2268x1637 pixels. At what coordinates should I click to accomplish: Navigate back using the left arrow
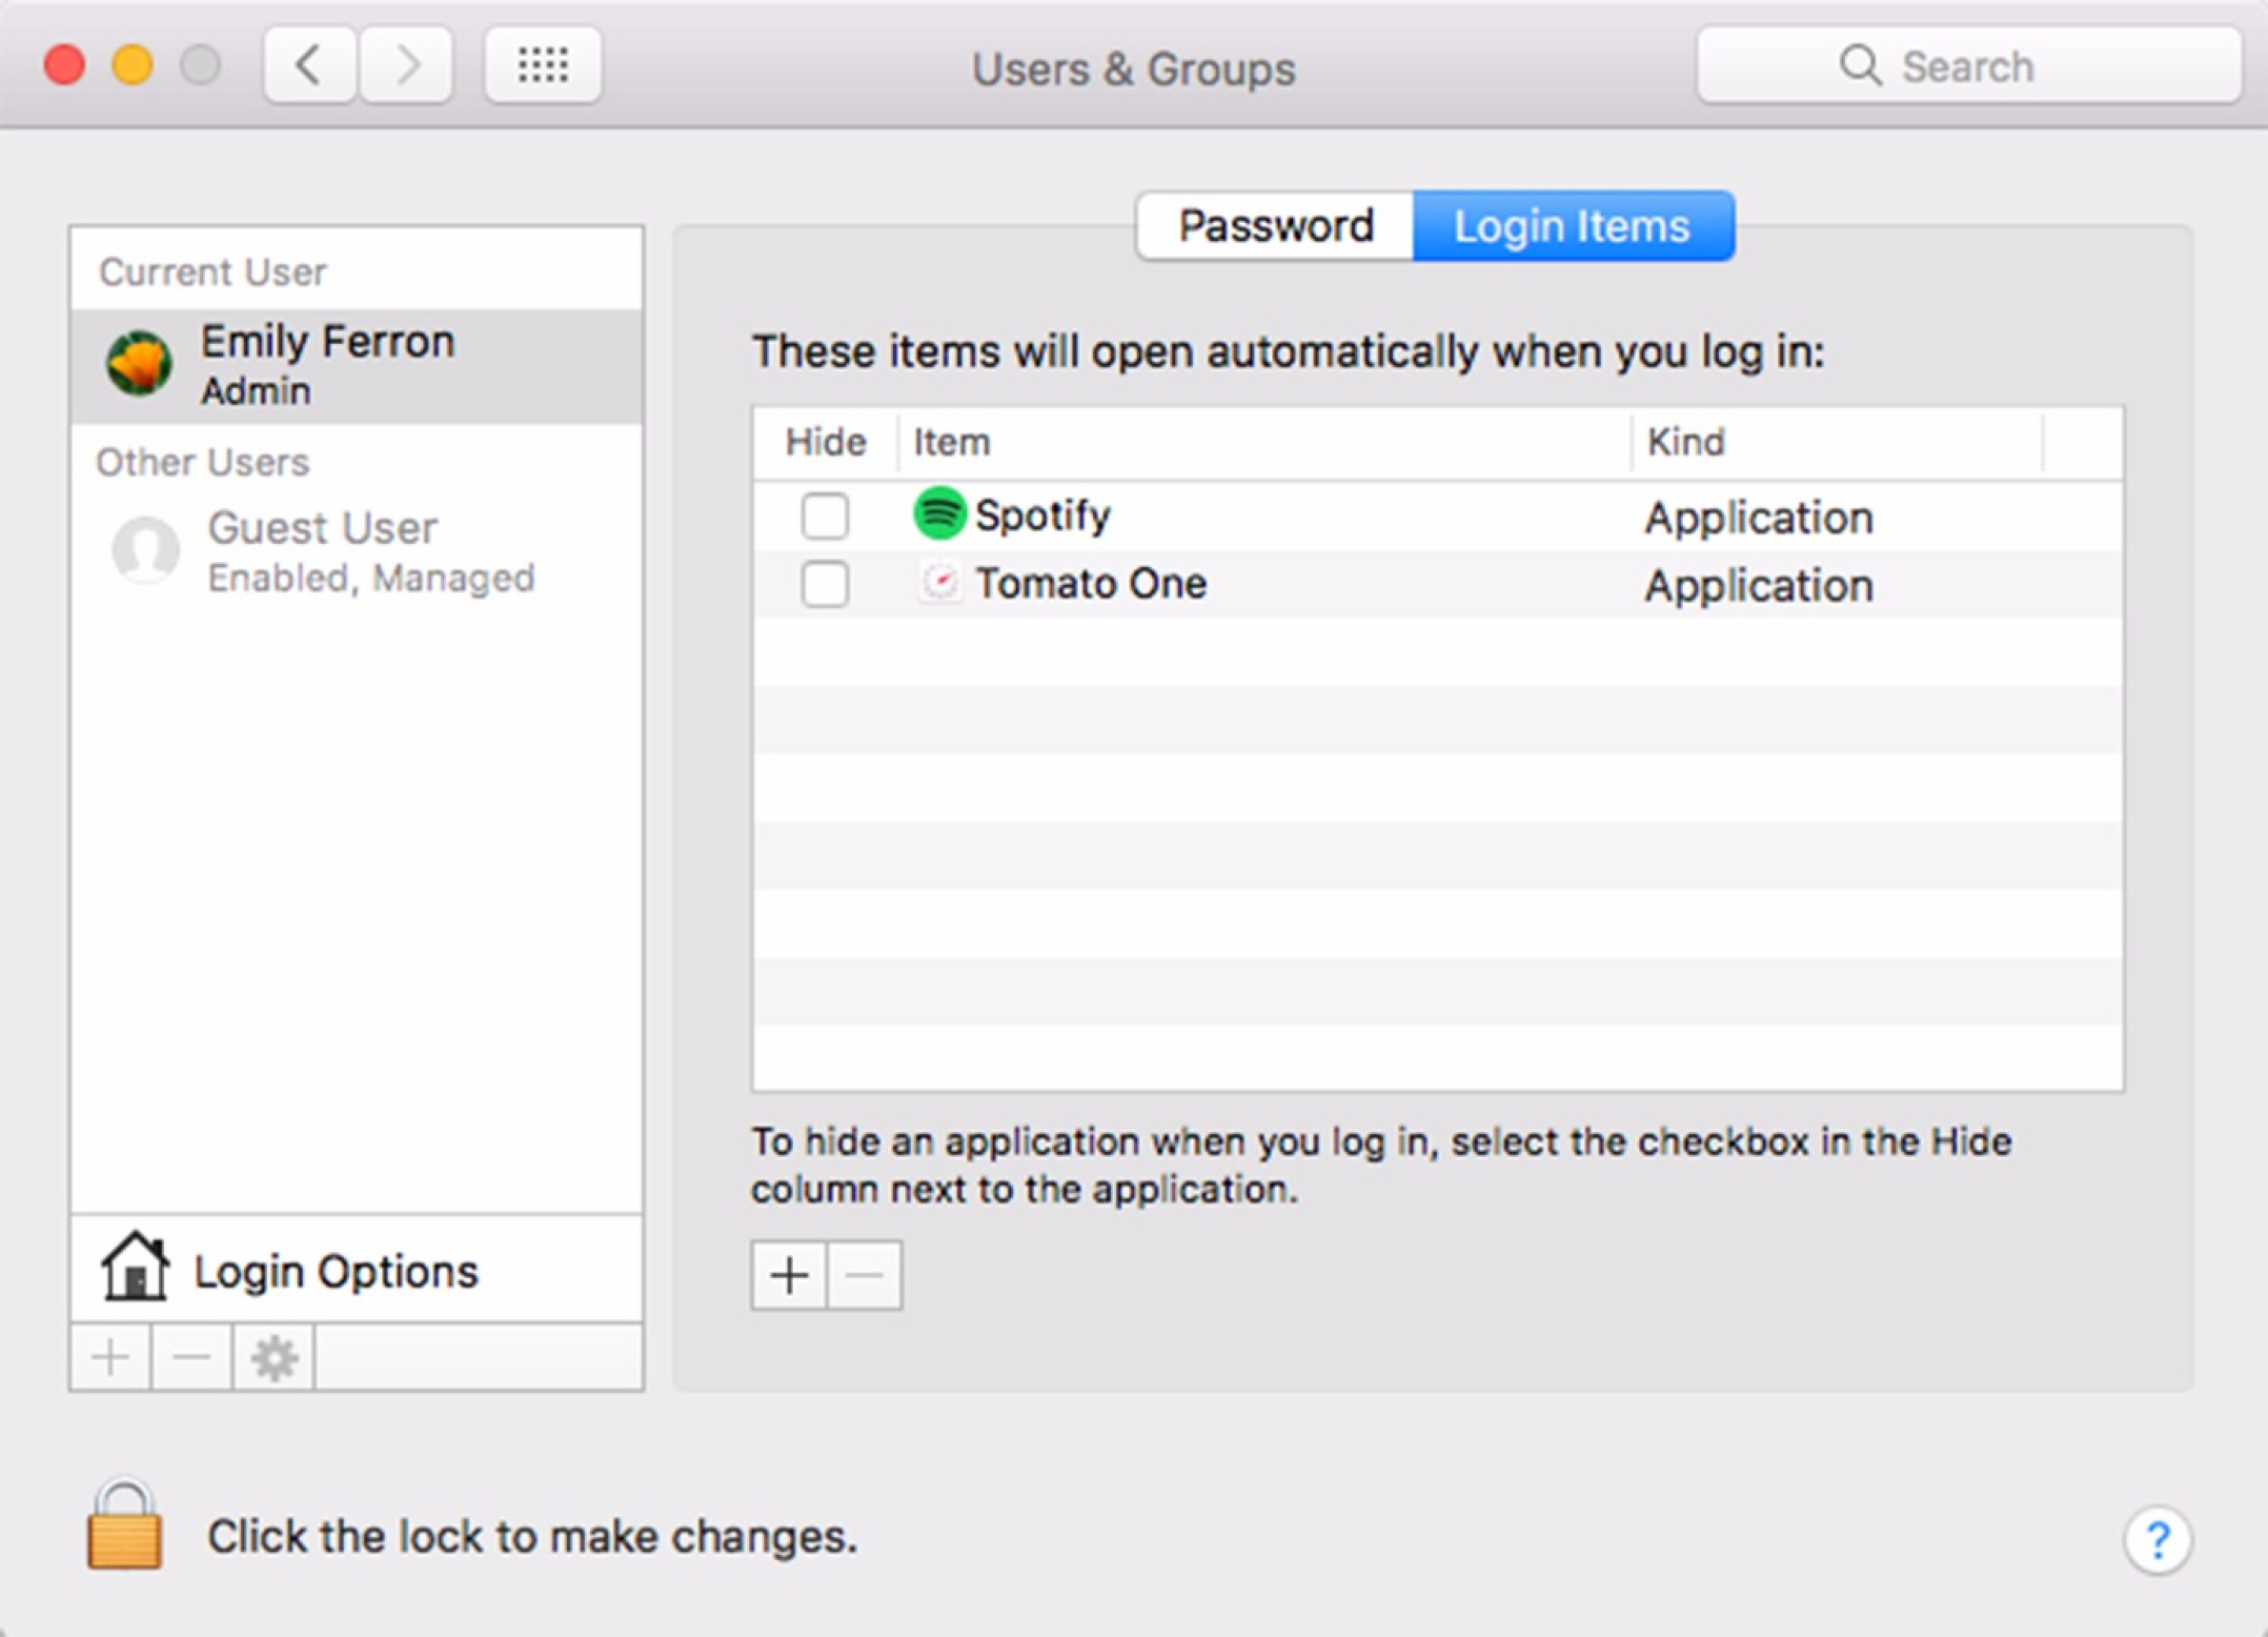coord(309,65)
